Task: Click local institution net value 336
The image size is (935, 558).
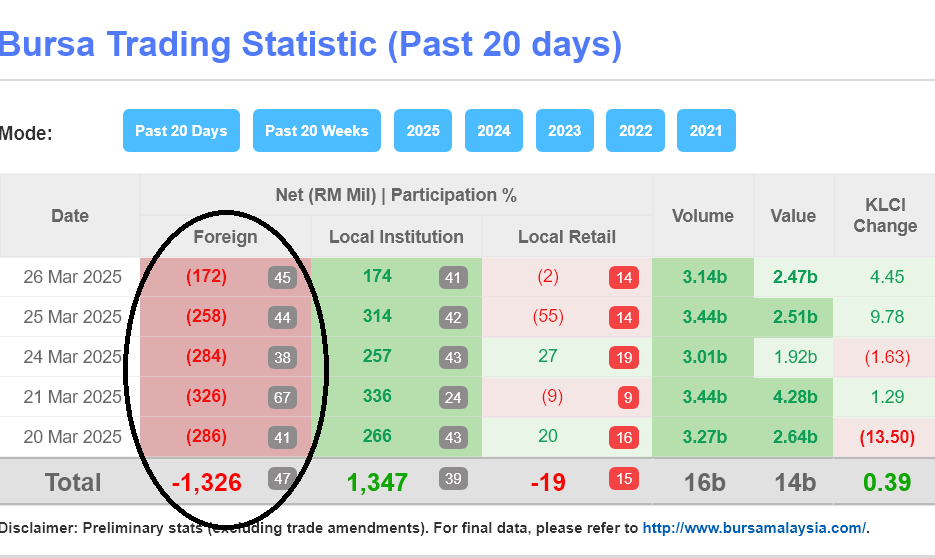Action: (x=377, y=396)
